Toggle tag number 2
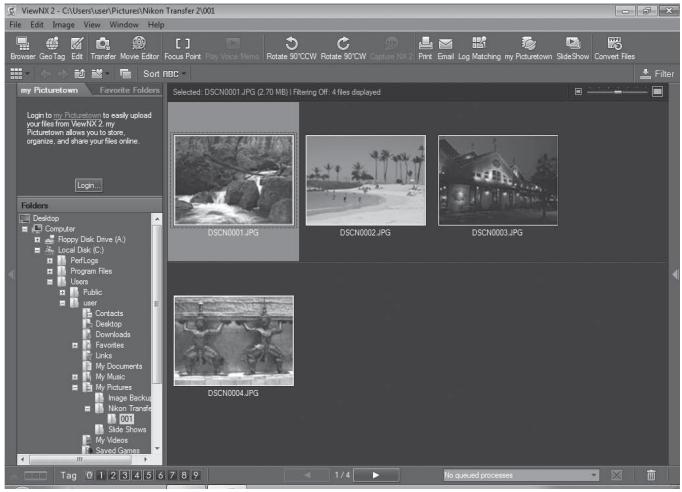 pyautogui.click(x=113, y=475)
